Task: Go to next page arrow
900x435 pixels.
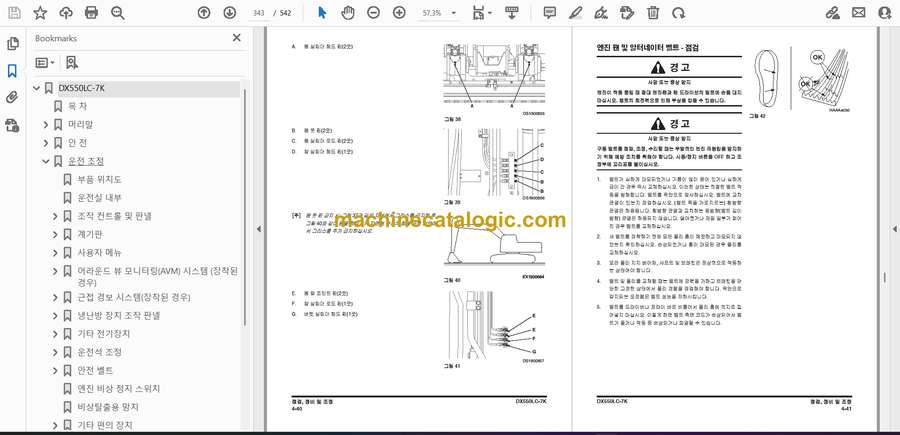Action: click(x=229, y=13)
